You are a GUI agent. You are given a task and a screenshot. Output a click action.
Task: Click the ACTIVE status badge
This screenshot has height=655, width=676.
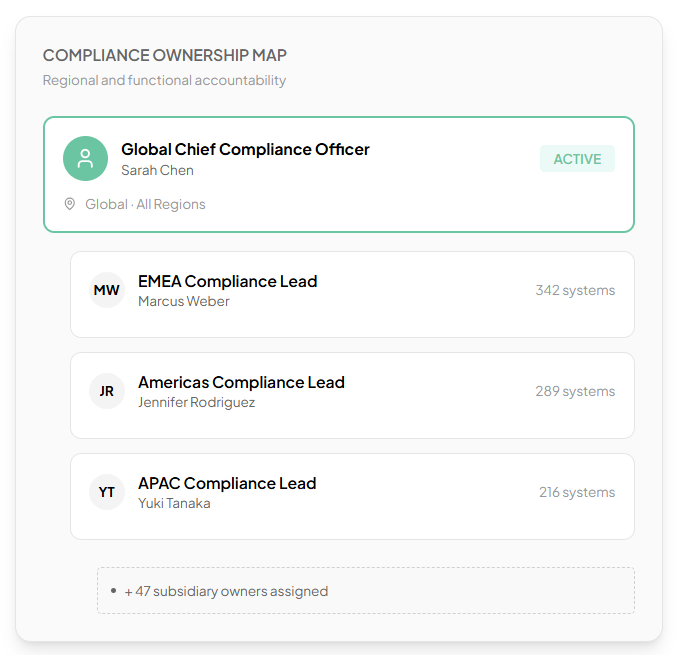click(x=577, y=159)
